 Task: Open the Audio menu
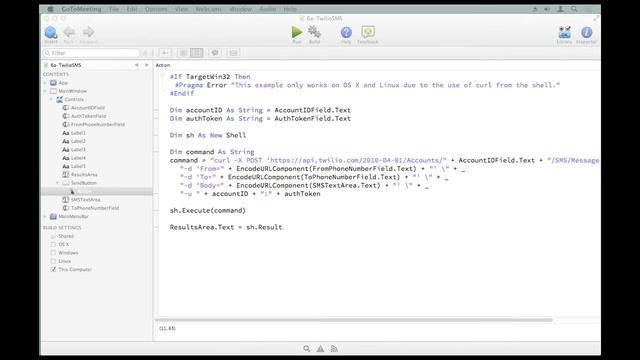click(268, 9)
